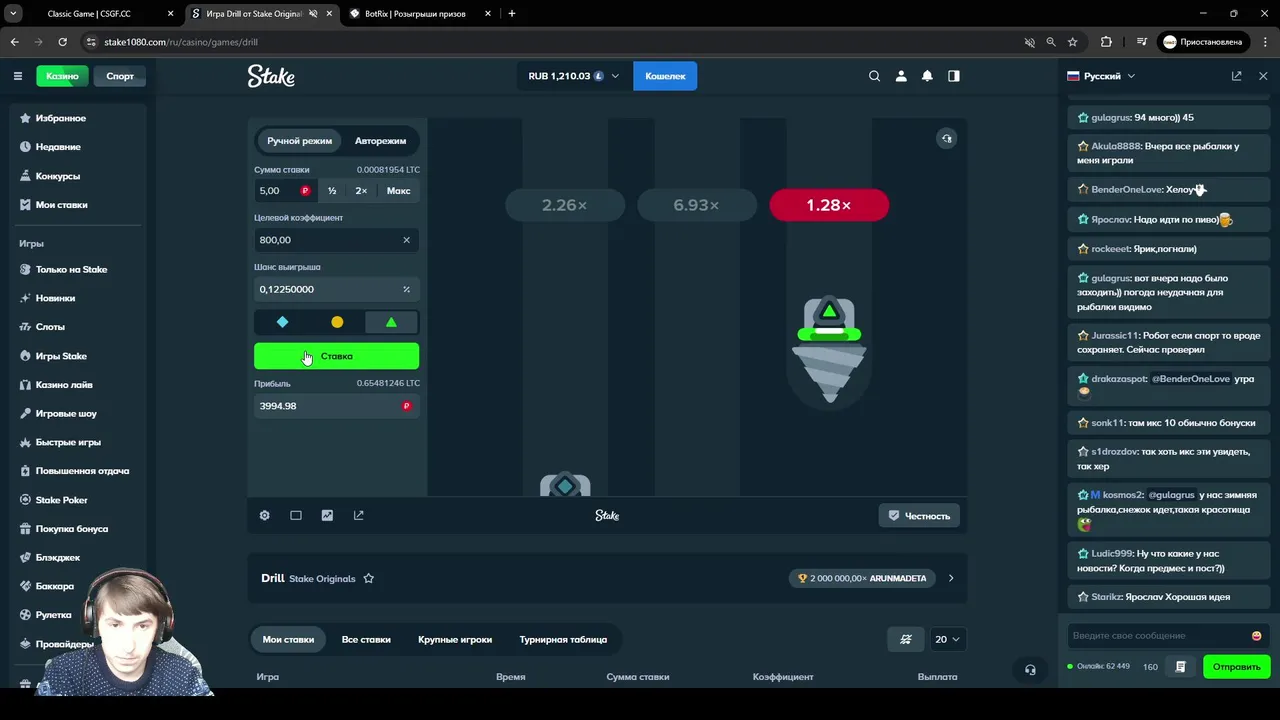Toggle theatre mode rectangle icon

click(x=296, y=515)
